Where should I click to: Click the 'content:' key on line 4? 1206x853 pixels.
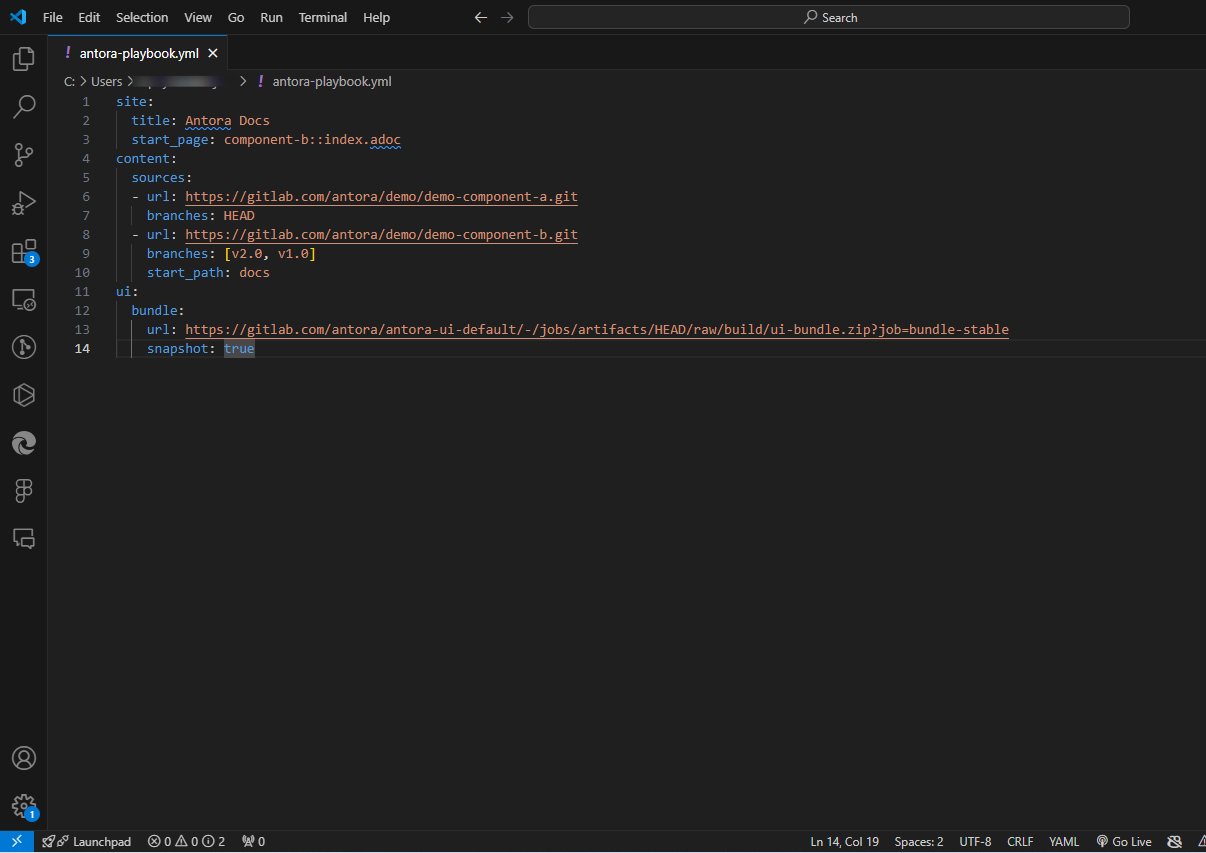tap(146, 159)
